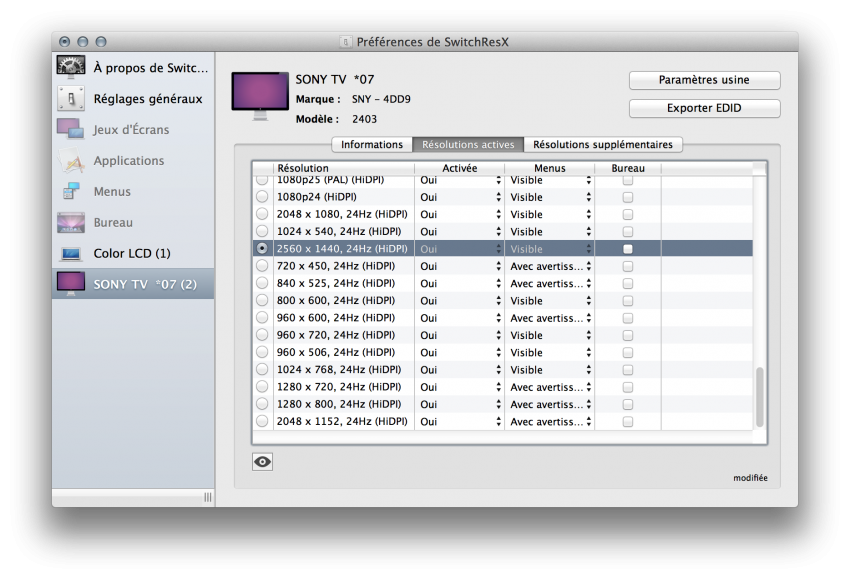Open À propos de SwitchResX sidebar entry

click(133, 68)
